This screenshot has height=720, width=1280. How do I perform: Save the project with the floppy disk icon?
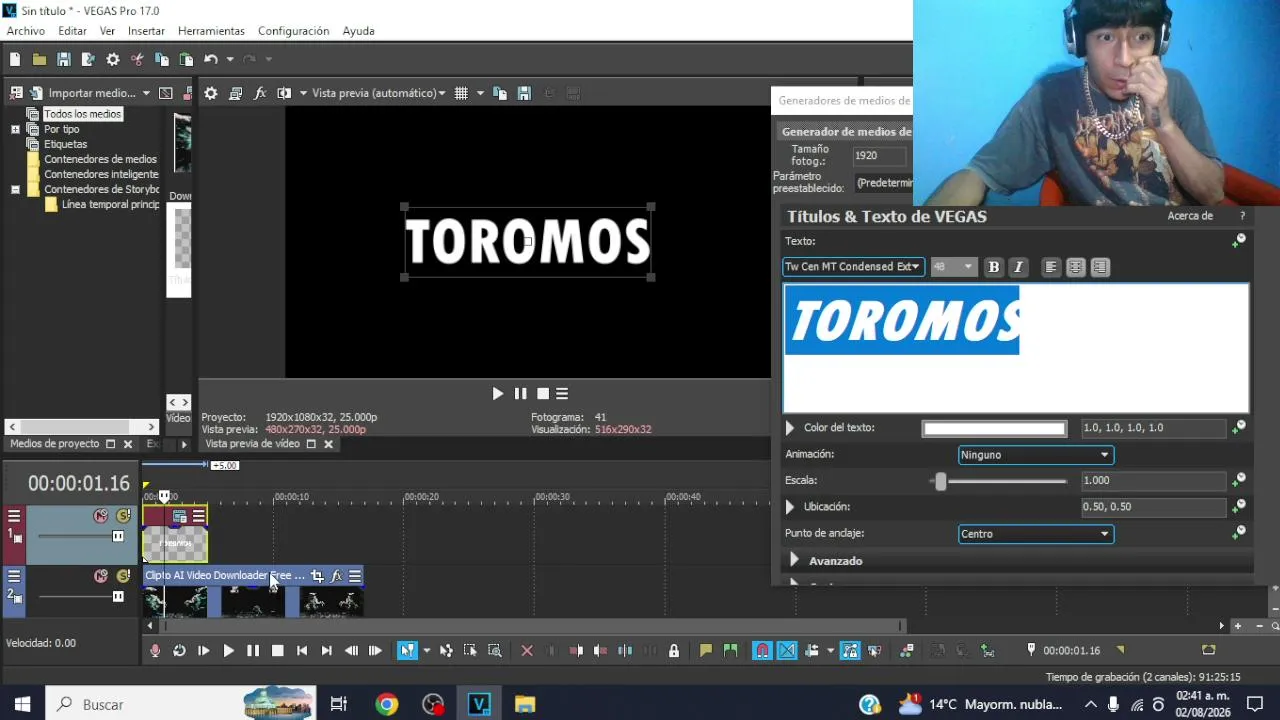click(x=63, y=60)
